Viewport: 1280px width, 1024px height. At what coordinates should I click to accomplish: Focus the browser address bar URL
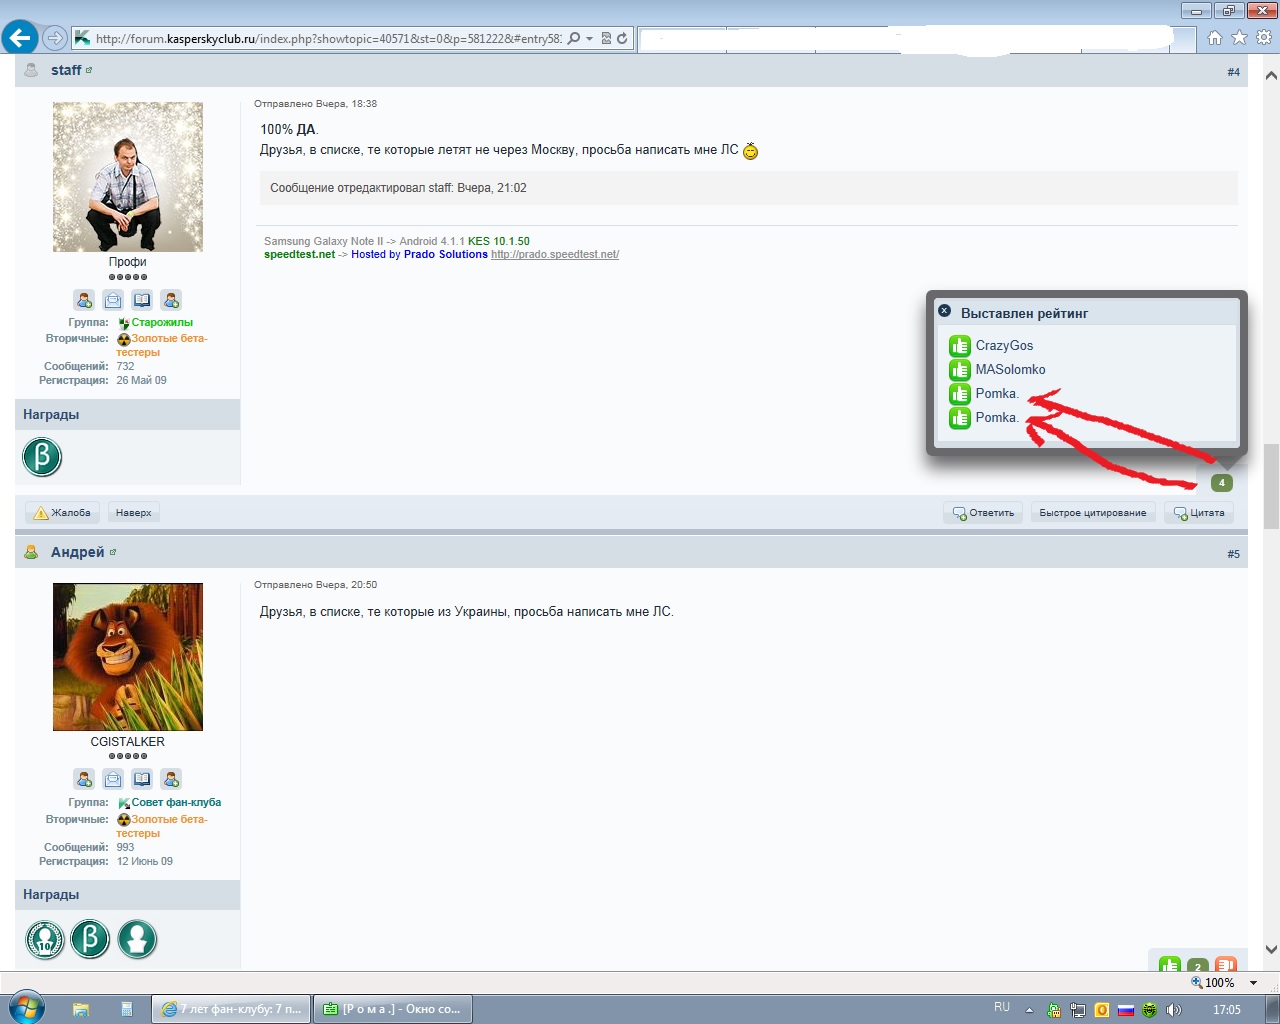[329, 39]
